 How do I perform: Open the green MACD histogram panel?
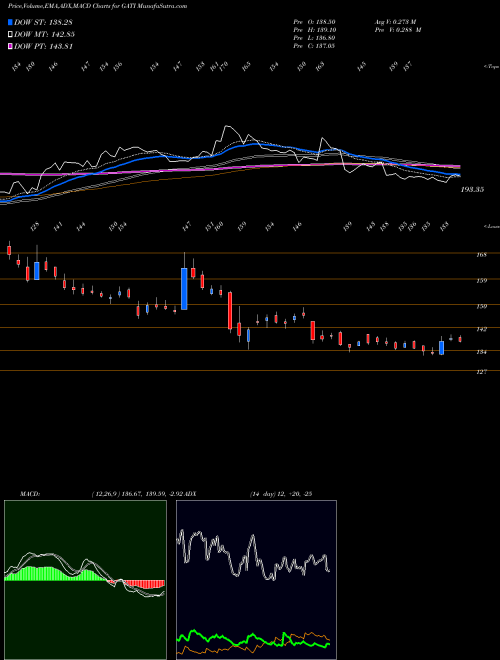(x=85, y=580)
